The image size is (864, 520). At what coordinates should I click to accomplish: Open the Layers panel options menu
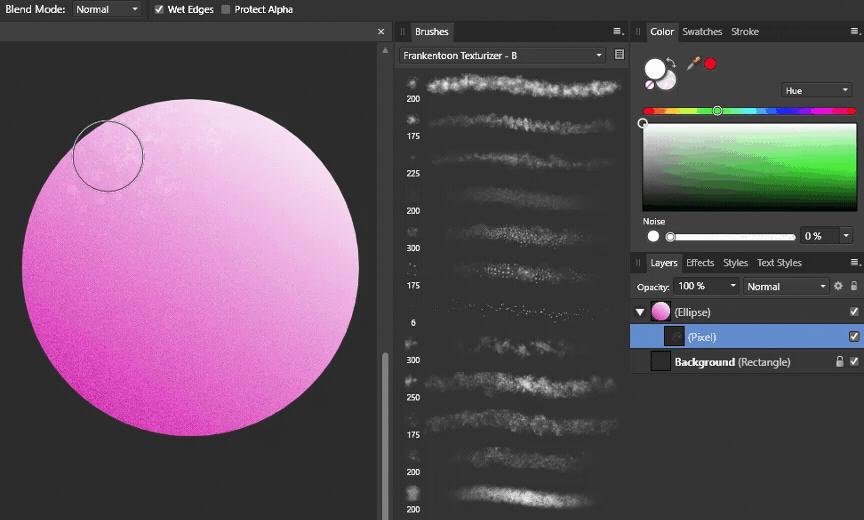856,263
